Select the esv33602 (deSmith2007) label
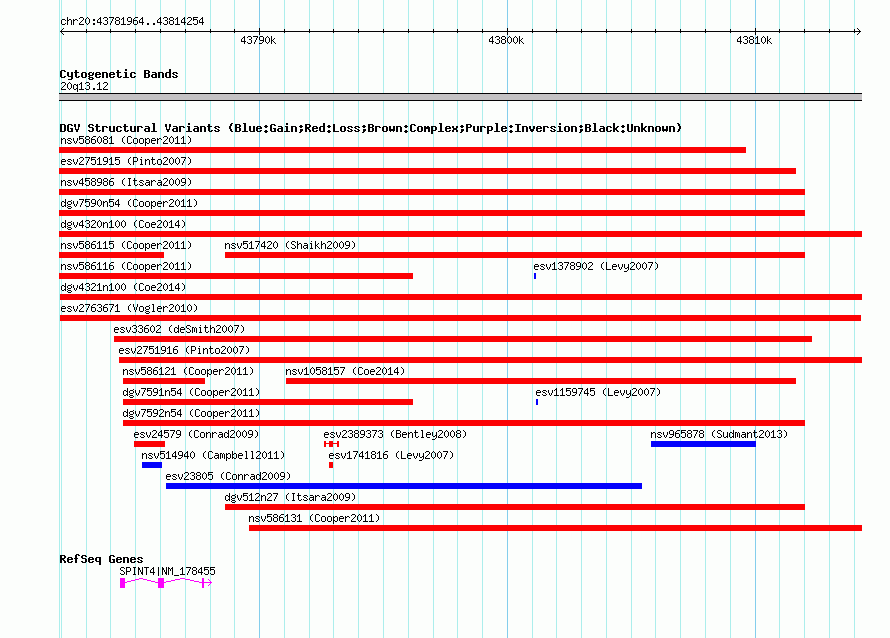890x638 pixels. point(179,329)
